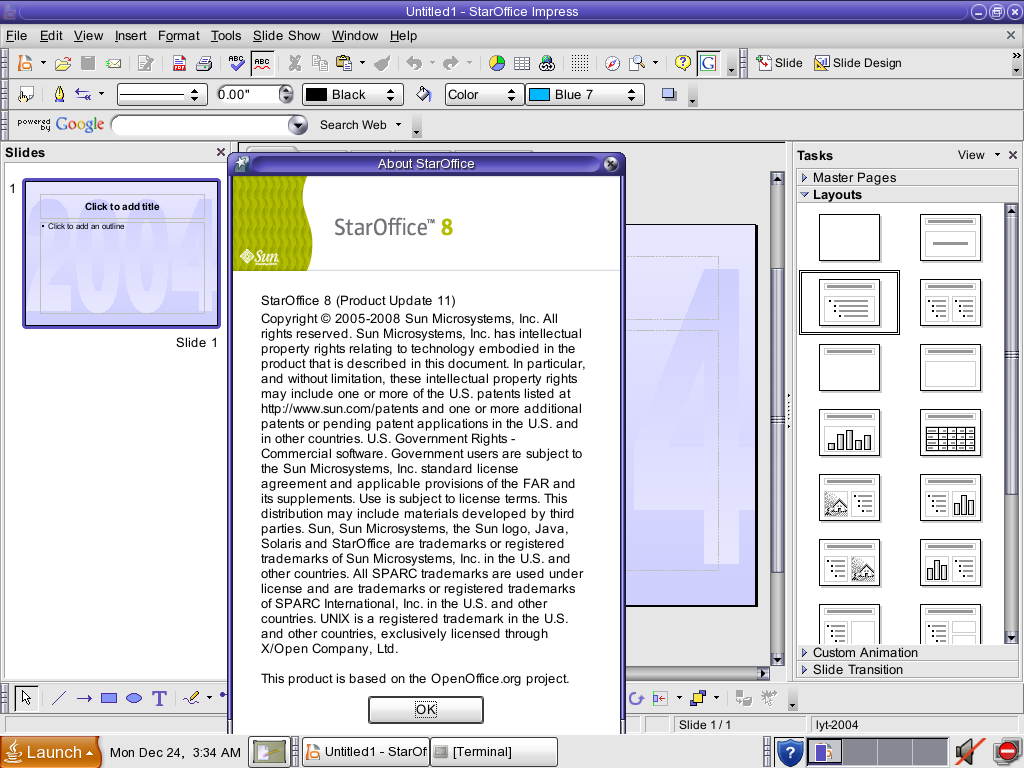1024x768 pixels.
Task: Switch to the Terminal taskbar window
Action: pos(494,752)
